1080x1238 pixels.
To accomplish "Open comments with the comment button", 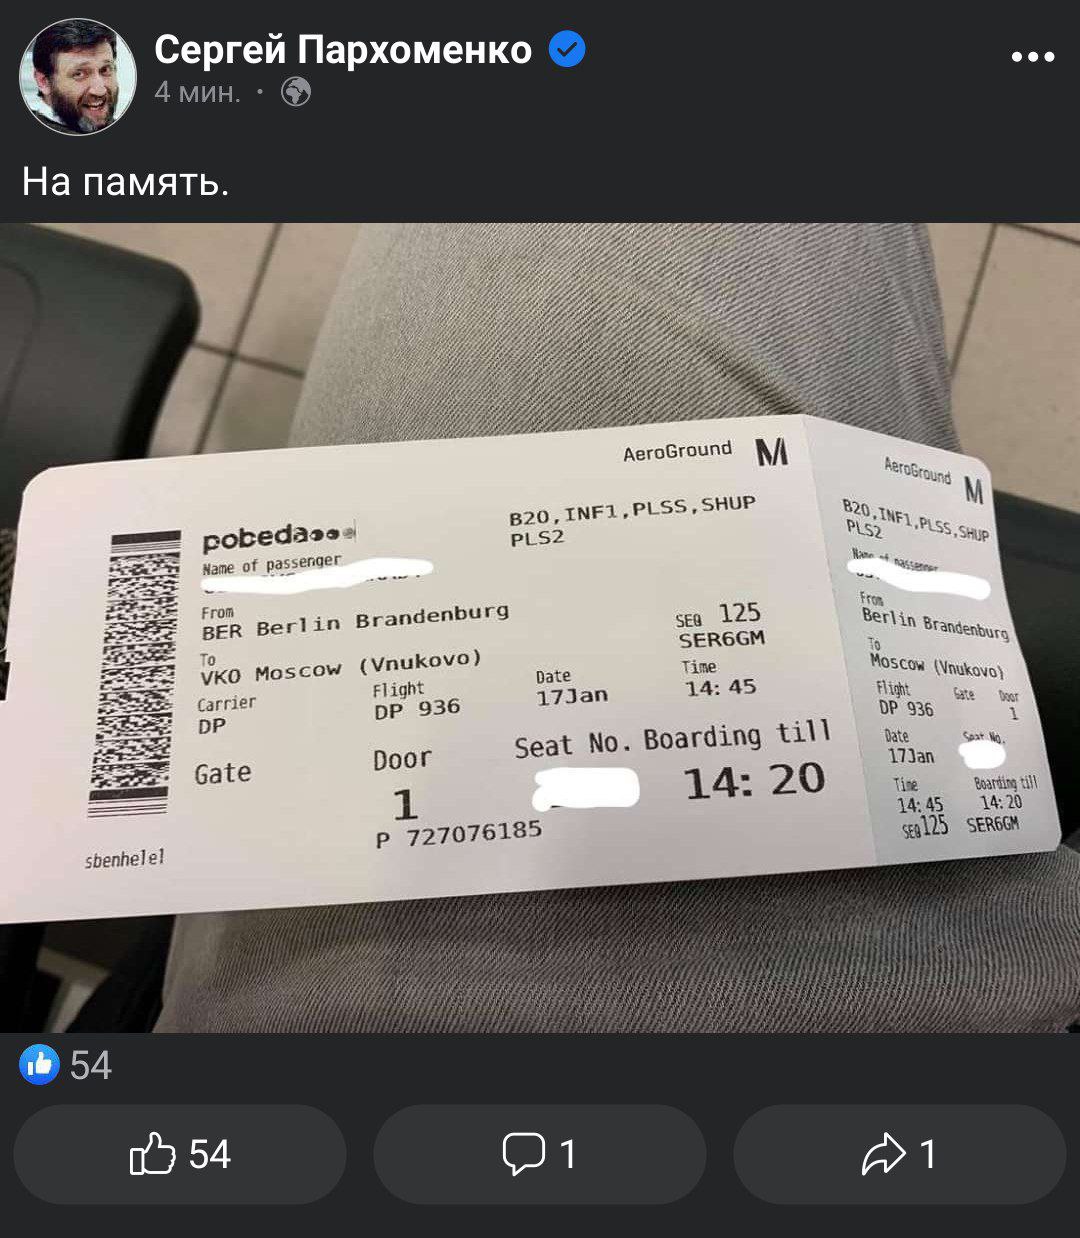I will click(540, 1154).
